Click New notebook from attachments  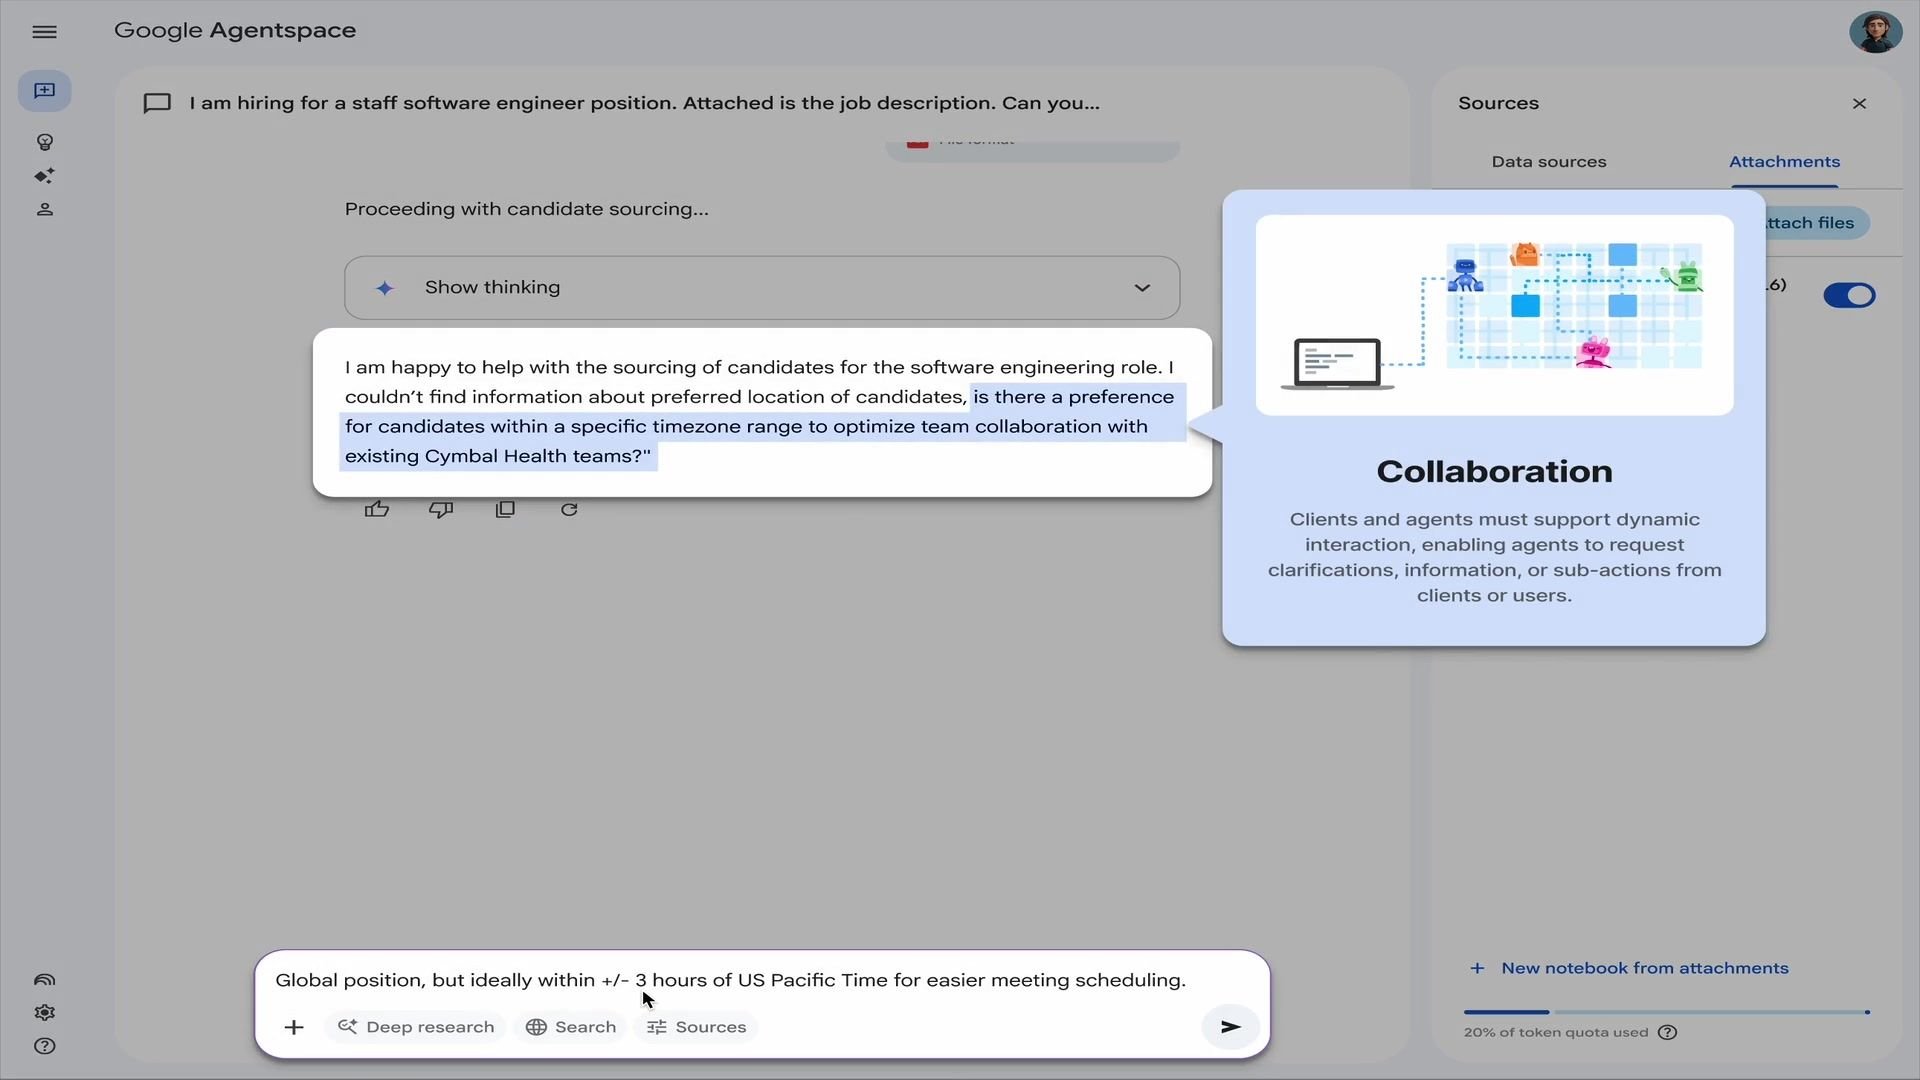point(1629,968)
